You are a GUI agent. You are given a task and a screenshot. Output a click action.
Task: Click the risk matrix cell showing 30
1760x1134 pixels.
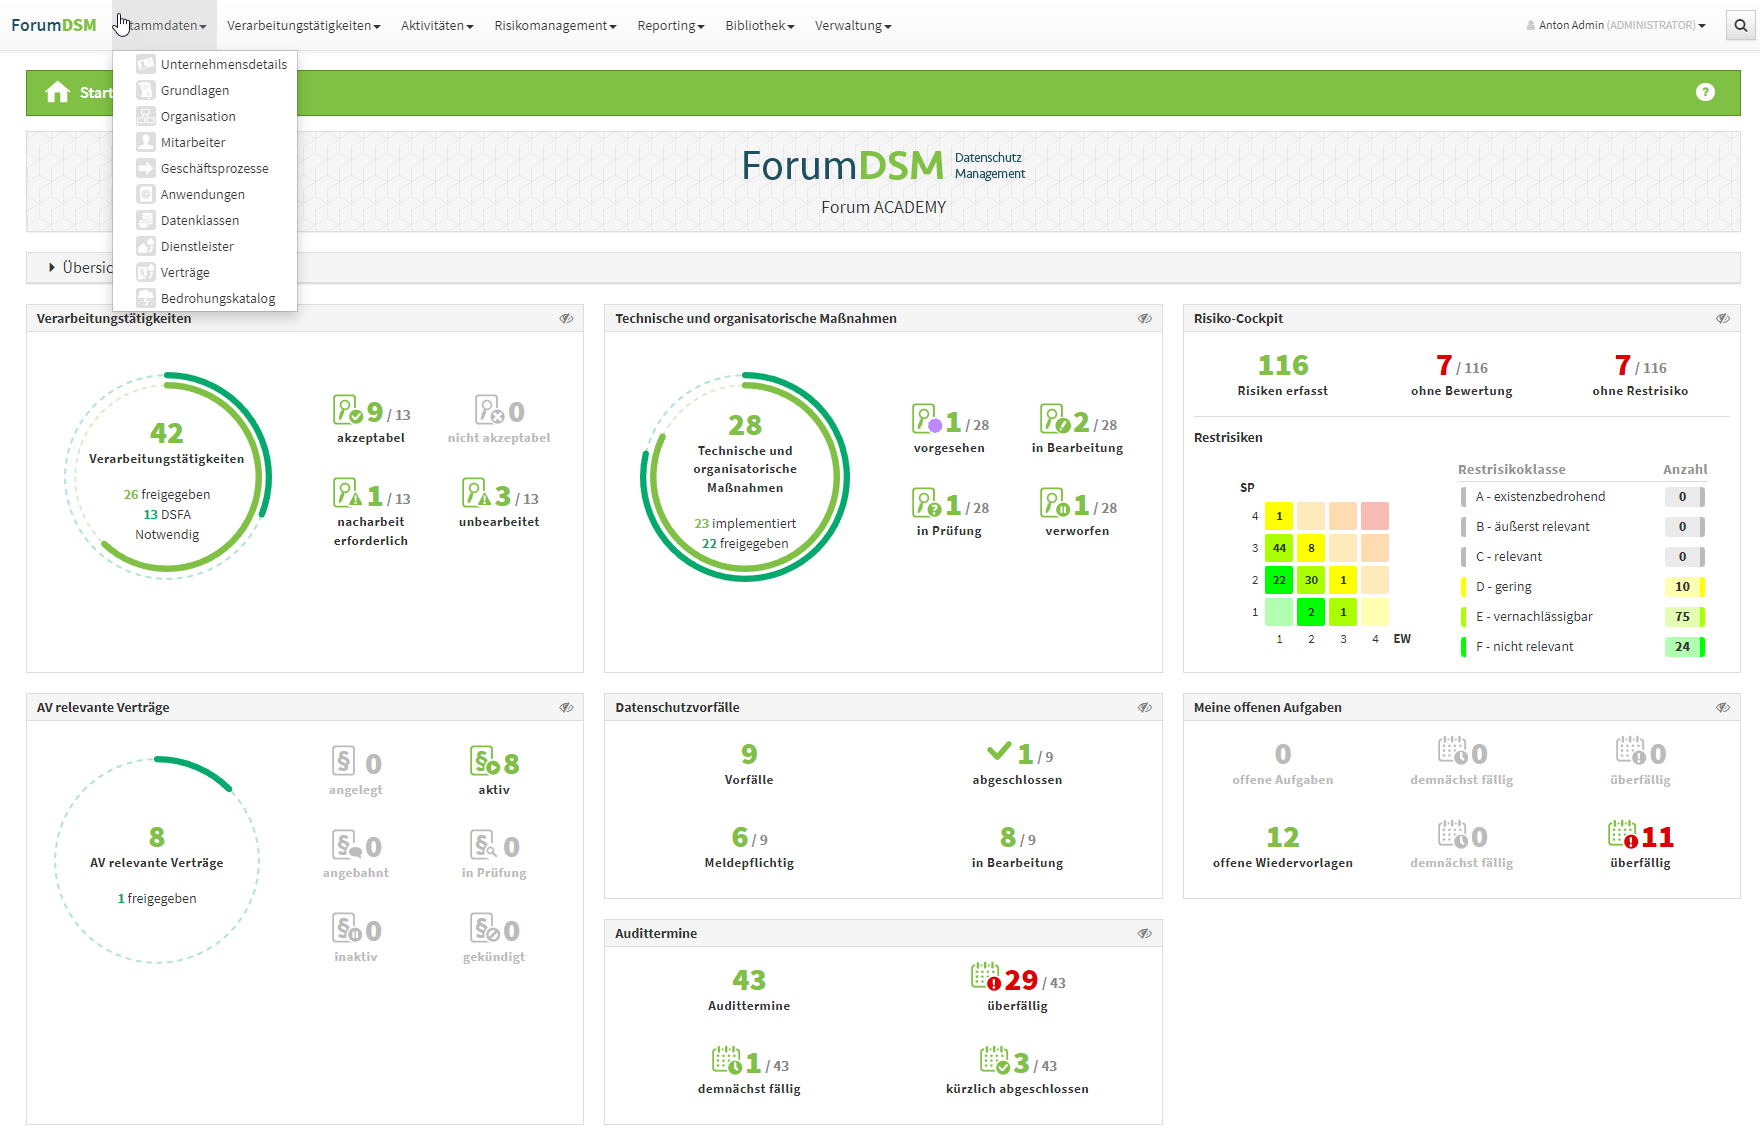(1311, 580)
